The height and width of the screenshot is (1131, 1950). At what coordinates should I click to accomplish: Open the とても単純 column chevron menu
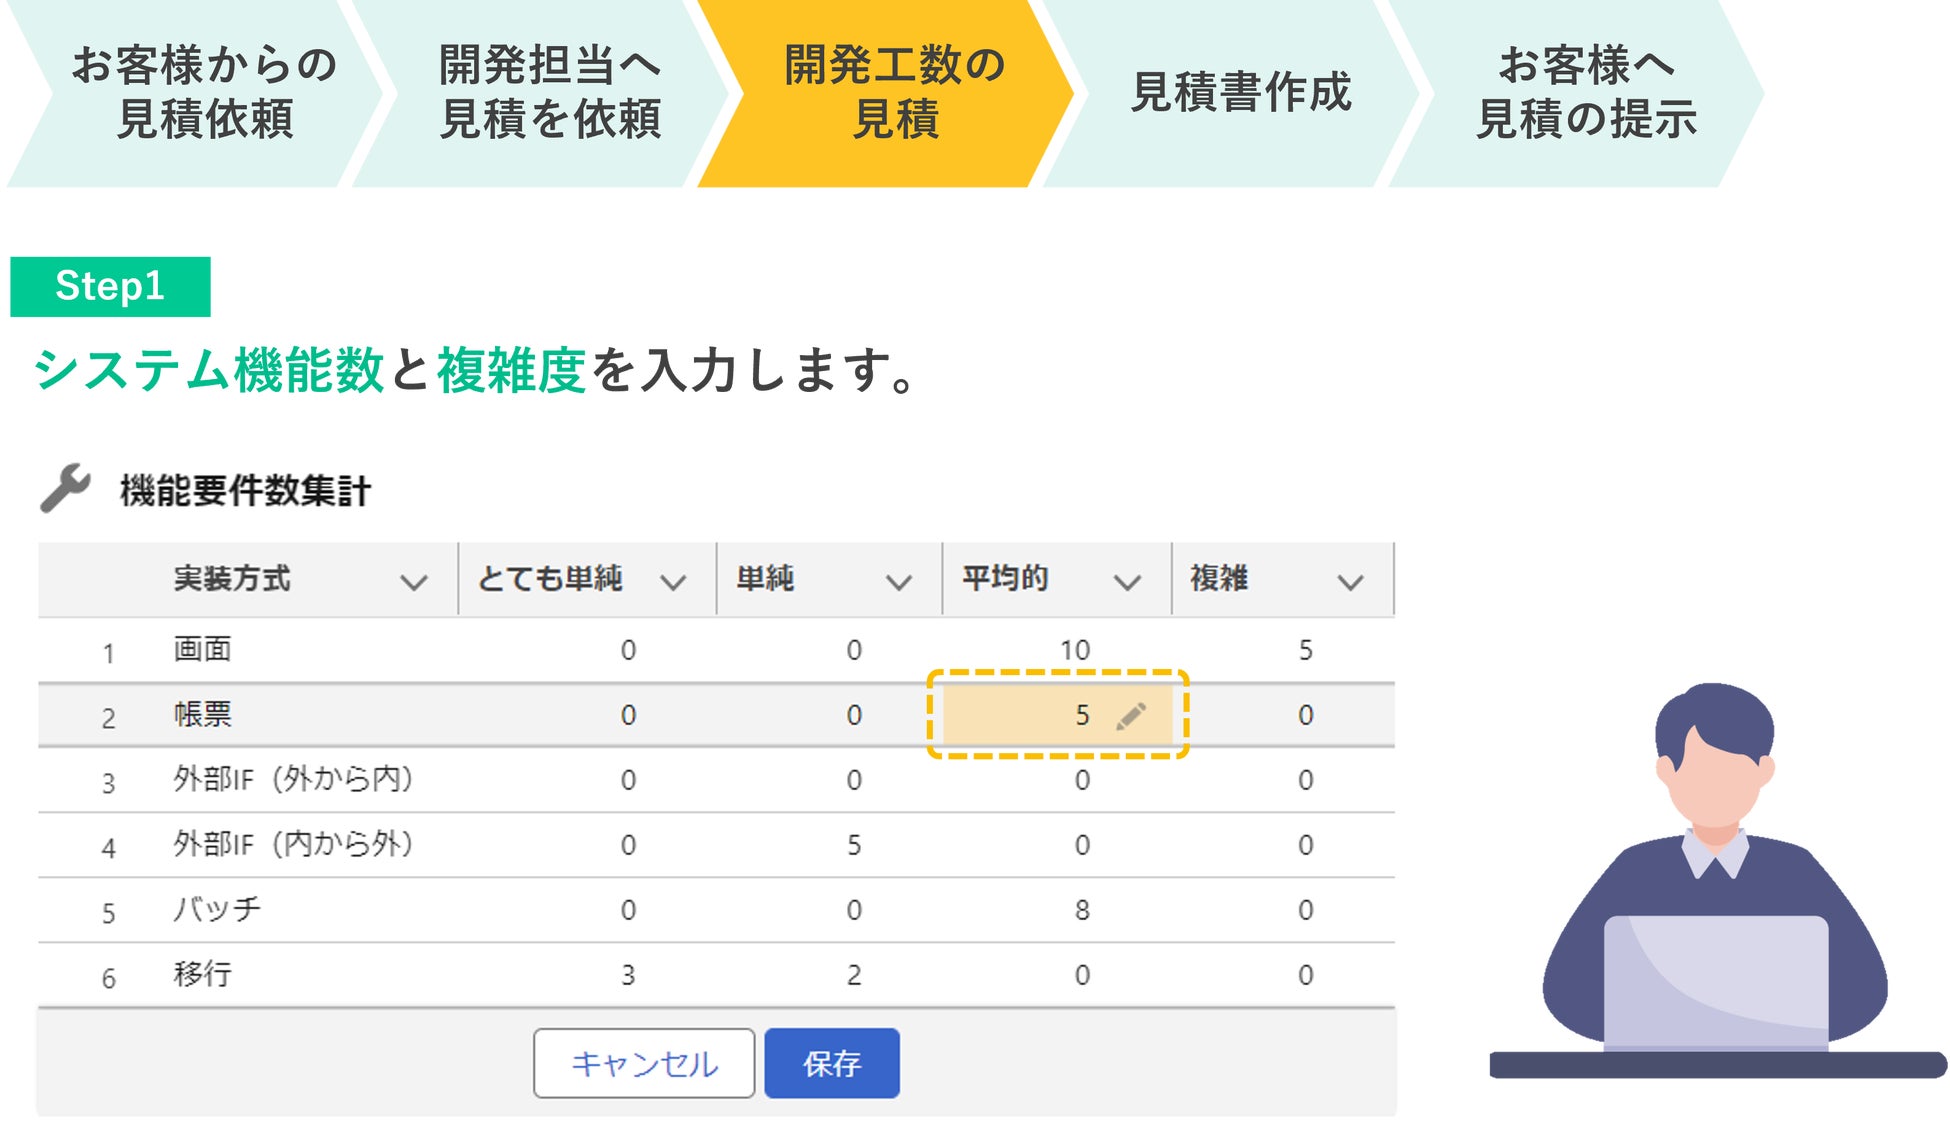674,582
